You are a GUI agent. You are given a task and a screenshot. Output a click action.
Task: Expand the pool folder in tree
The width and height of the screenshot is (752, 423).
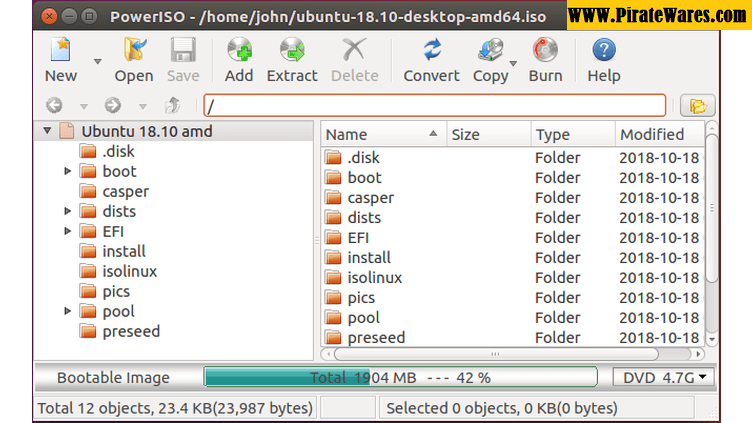coord(68,311)
